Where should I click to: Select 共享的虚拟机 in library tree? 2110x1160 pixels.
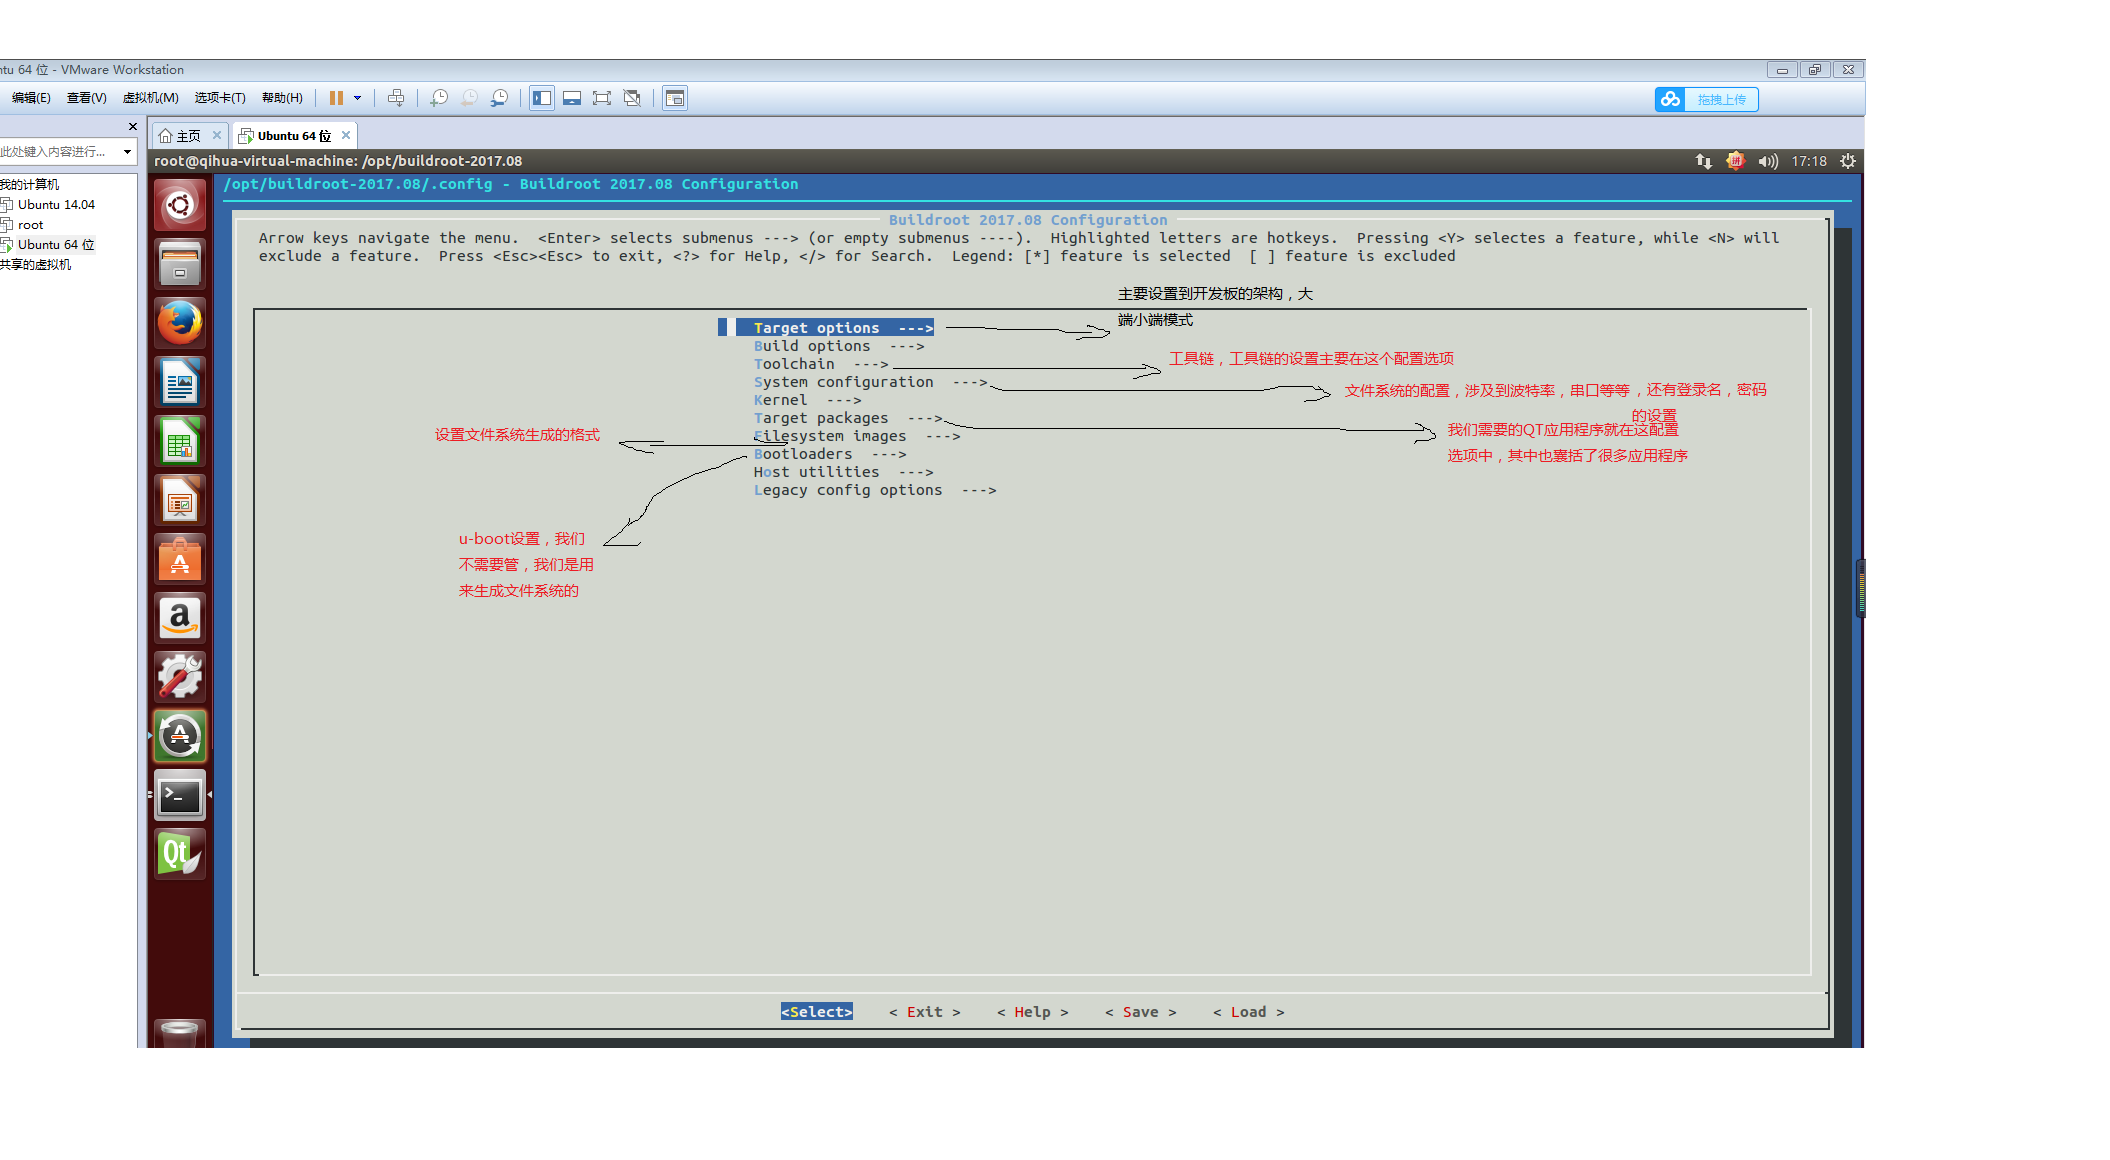36,265
